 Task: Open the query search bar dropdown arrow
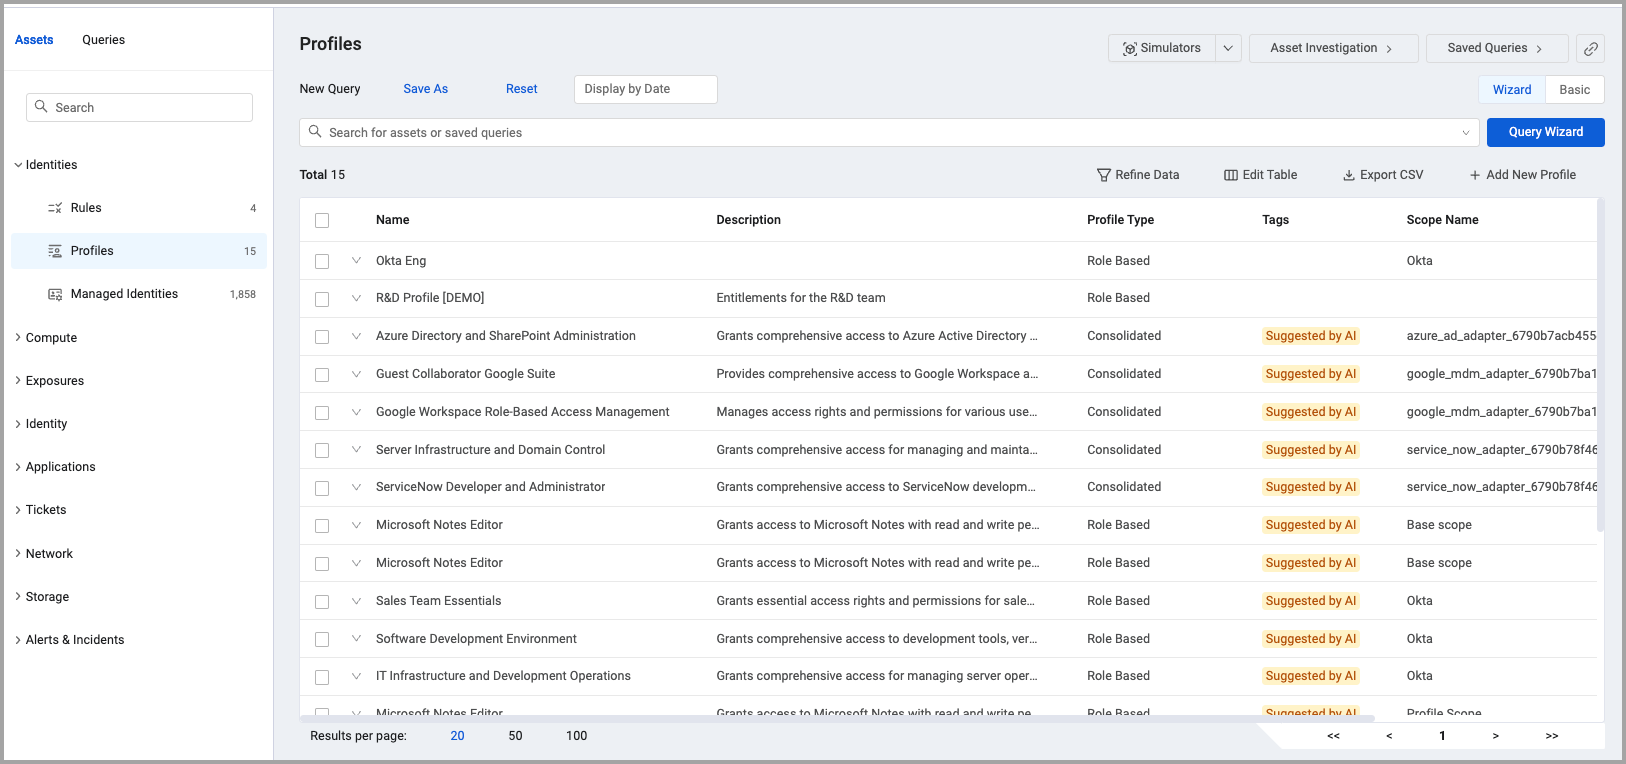(1466, 132)
